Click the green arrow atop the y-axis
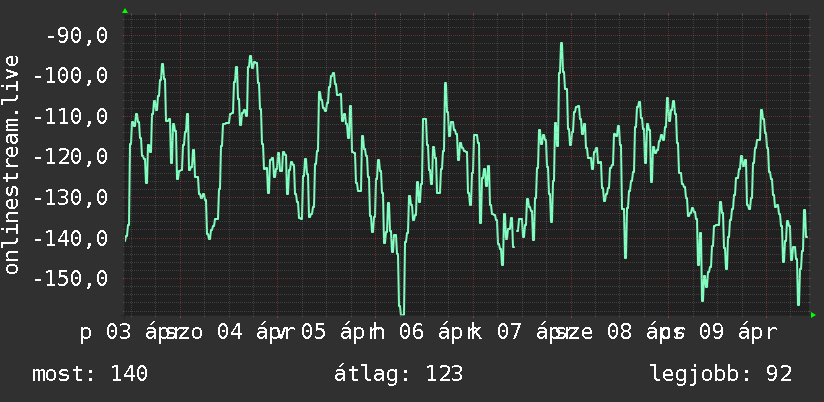 (125, 11)
